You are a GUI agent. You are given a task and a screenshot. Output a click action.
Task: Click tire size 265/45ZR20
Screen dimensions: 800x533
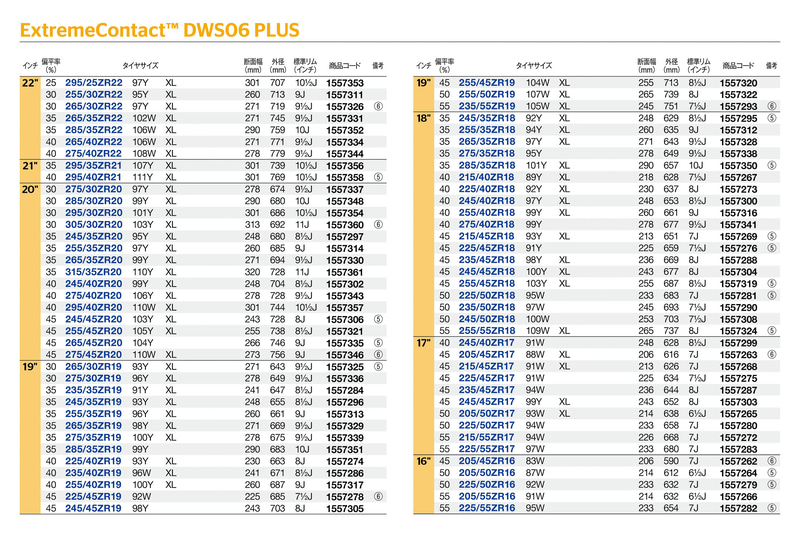94,343
